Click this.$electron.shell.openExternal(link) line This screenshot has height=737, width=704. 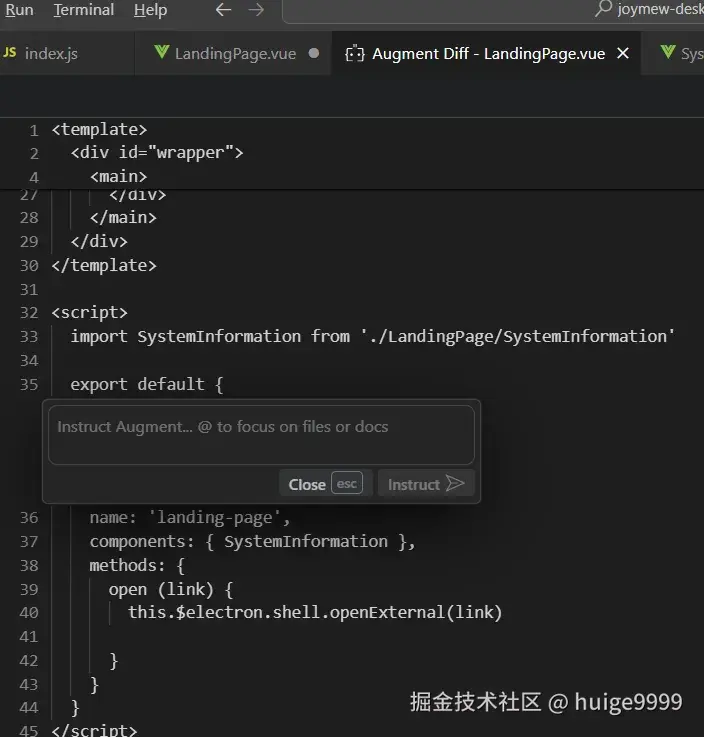[315, 612]
